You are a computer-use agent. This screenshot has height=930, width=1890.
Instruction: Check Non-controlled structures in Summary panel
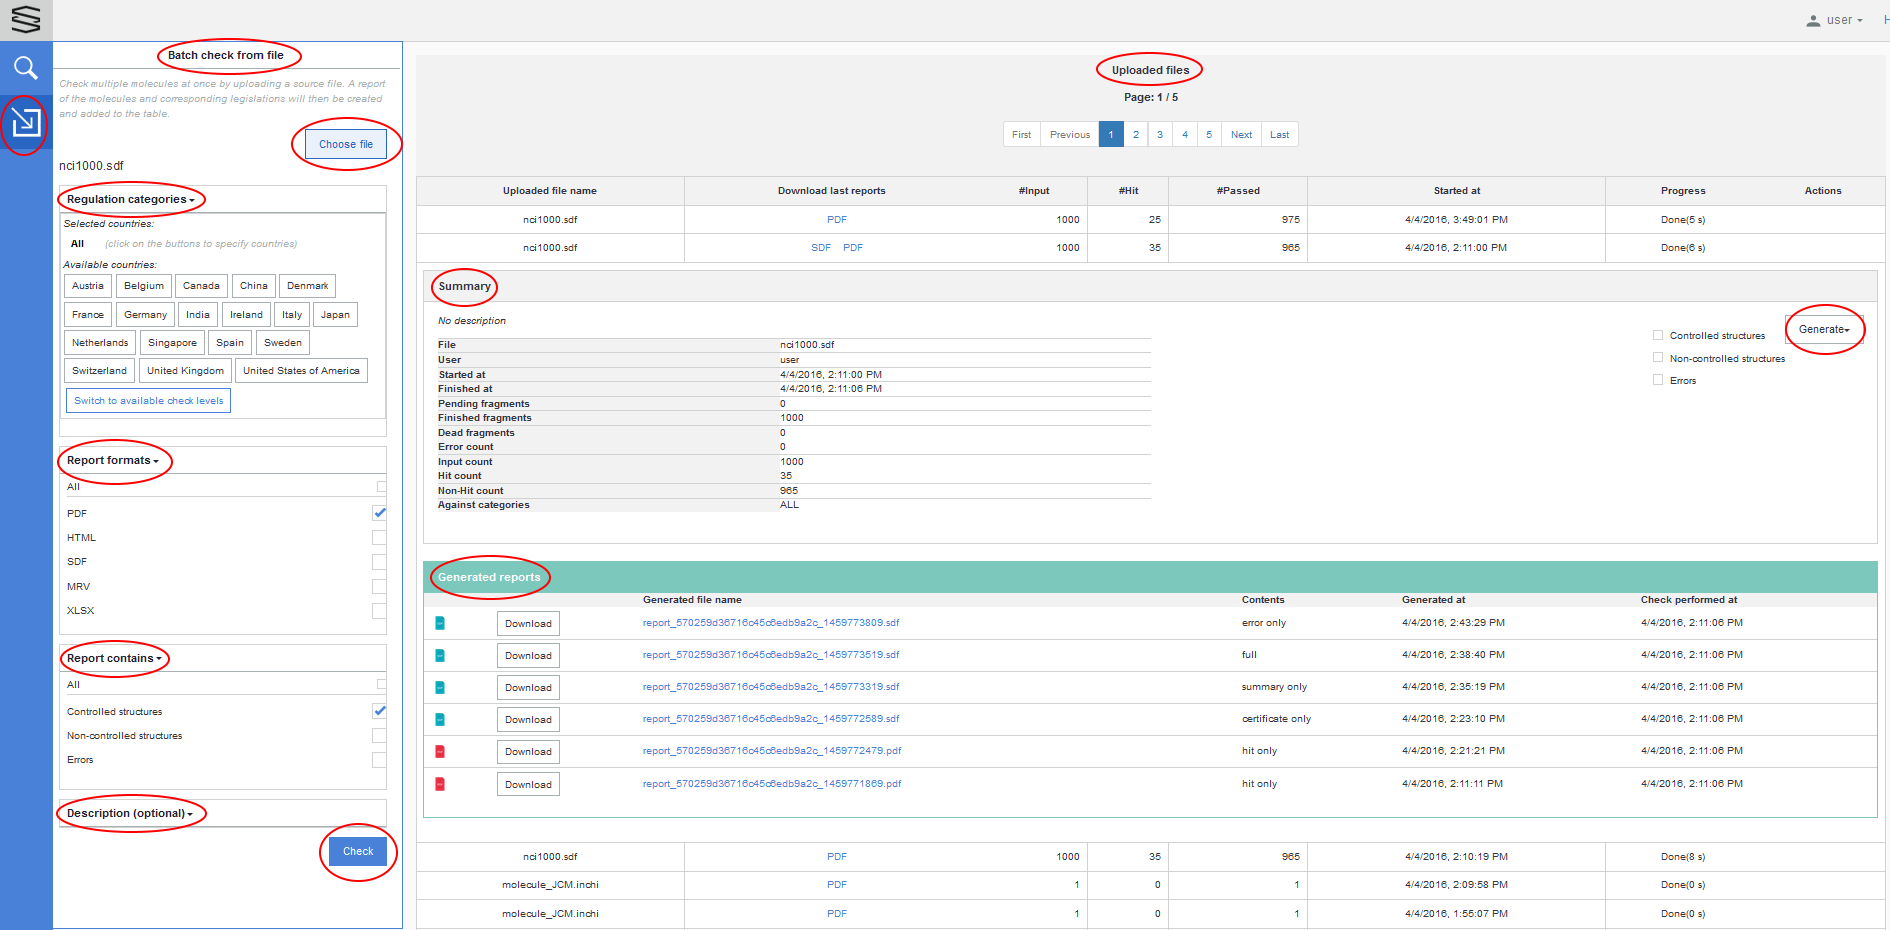1658,358
